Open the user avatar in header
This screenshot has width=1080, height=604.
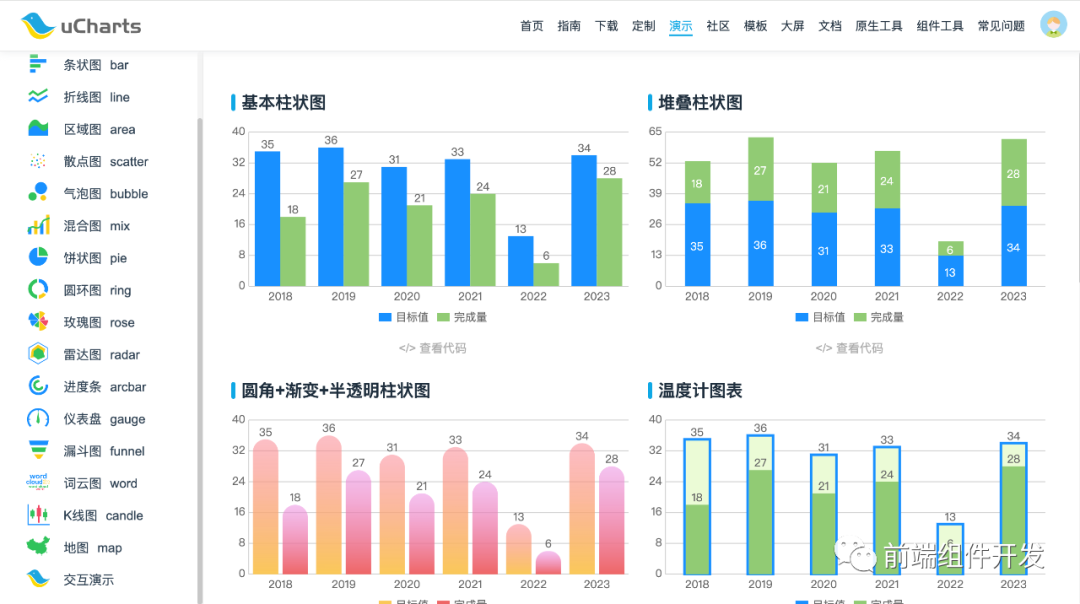click(x=1053, y=25)
